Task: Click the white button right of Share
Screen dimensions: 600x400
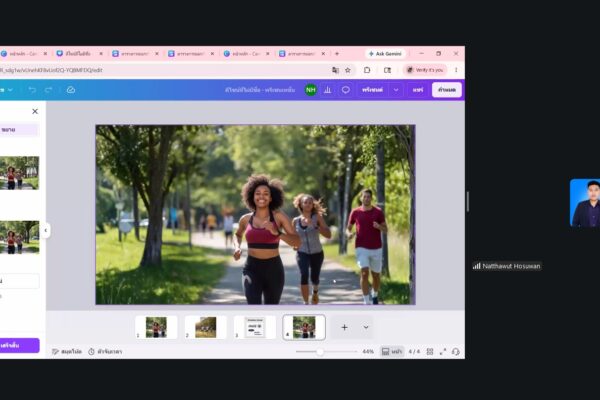Action: [447, 90]
